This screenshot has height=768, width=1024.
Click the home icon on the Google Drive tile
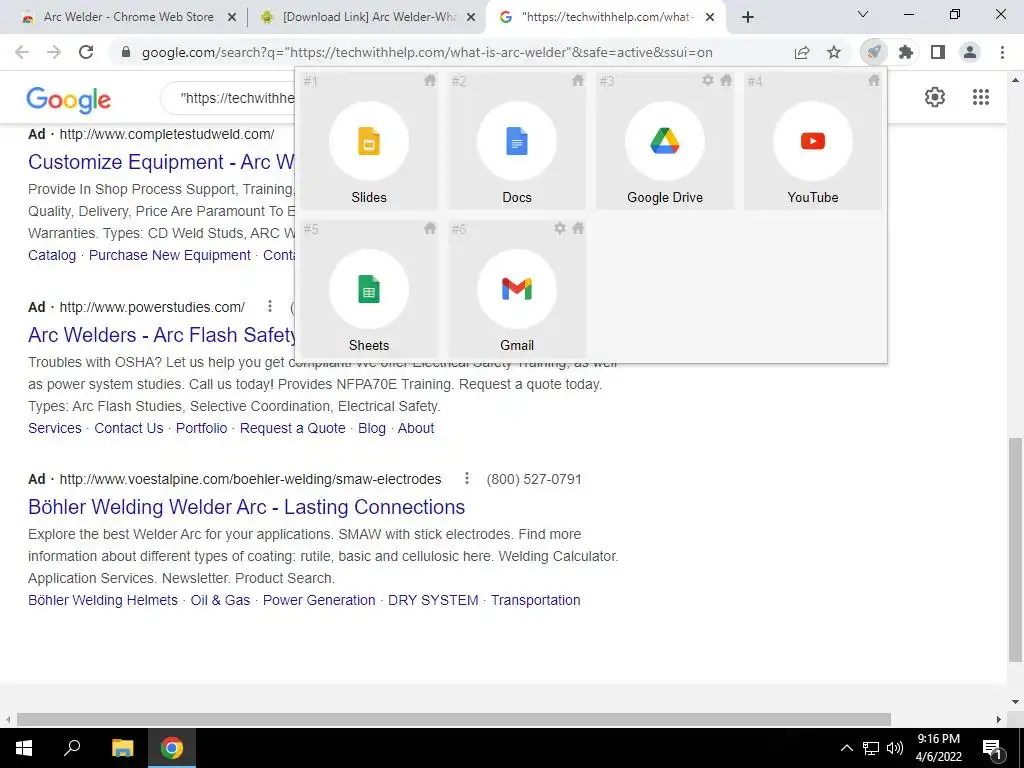tap(726, 80)
